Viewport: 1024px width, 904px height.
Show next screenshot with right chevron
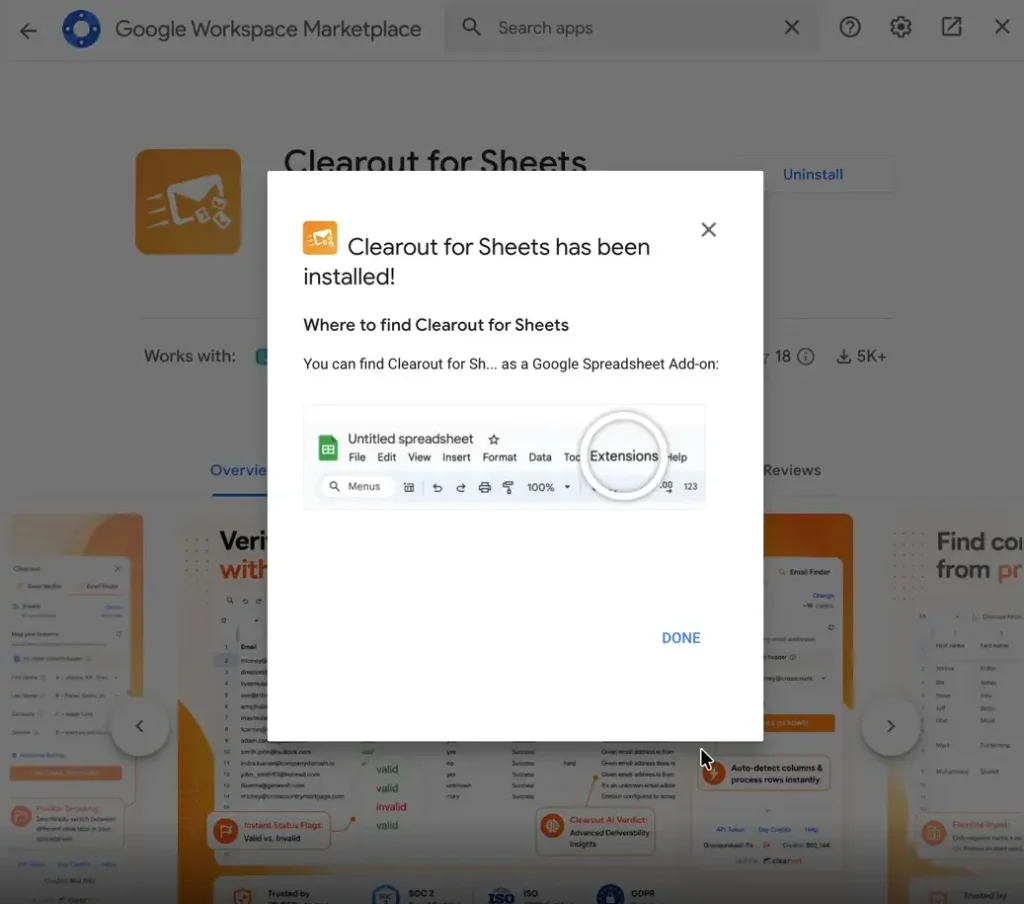click(891, 726)
